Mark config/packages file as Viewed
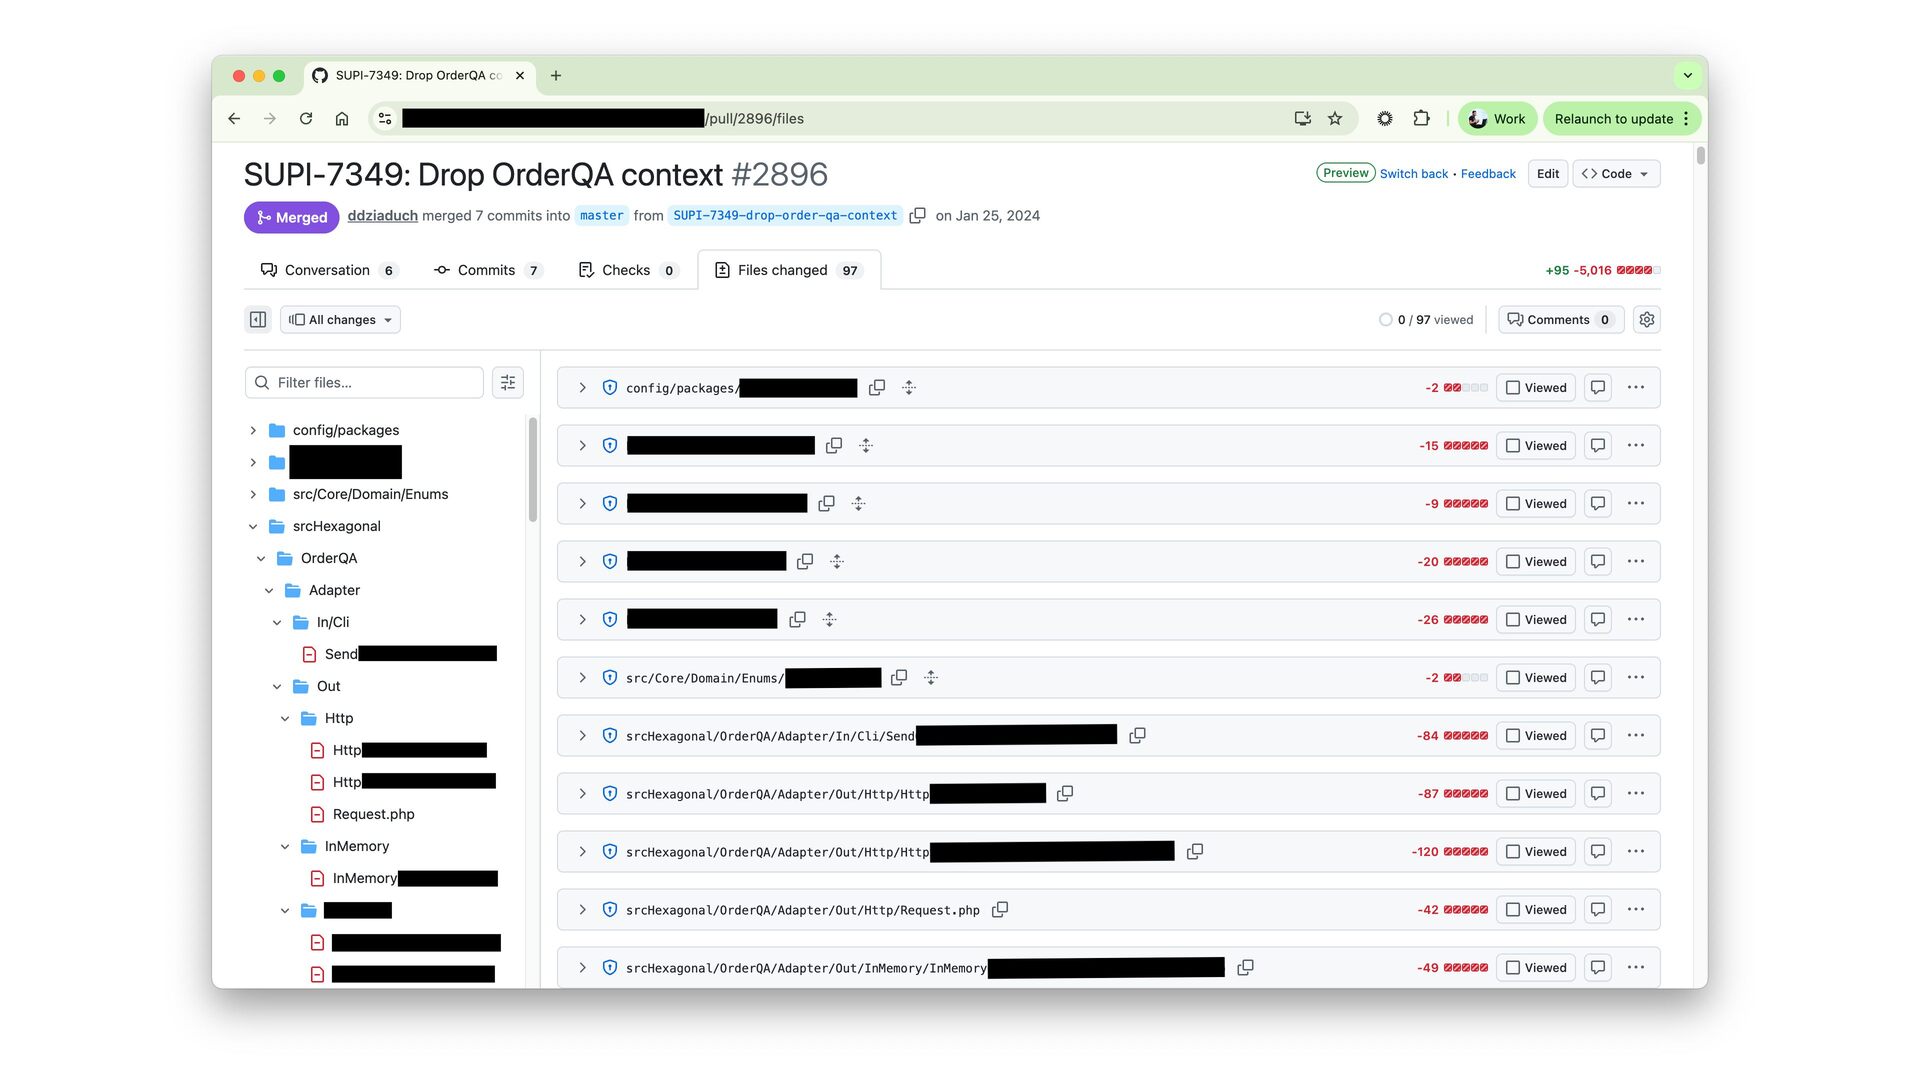This screenshot has width=1920, height=1080. (x=1536, y=388)
